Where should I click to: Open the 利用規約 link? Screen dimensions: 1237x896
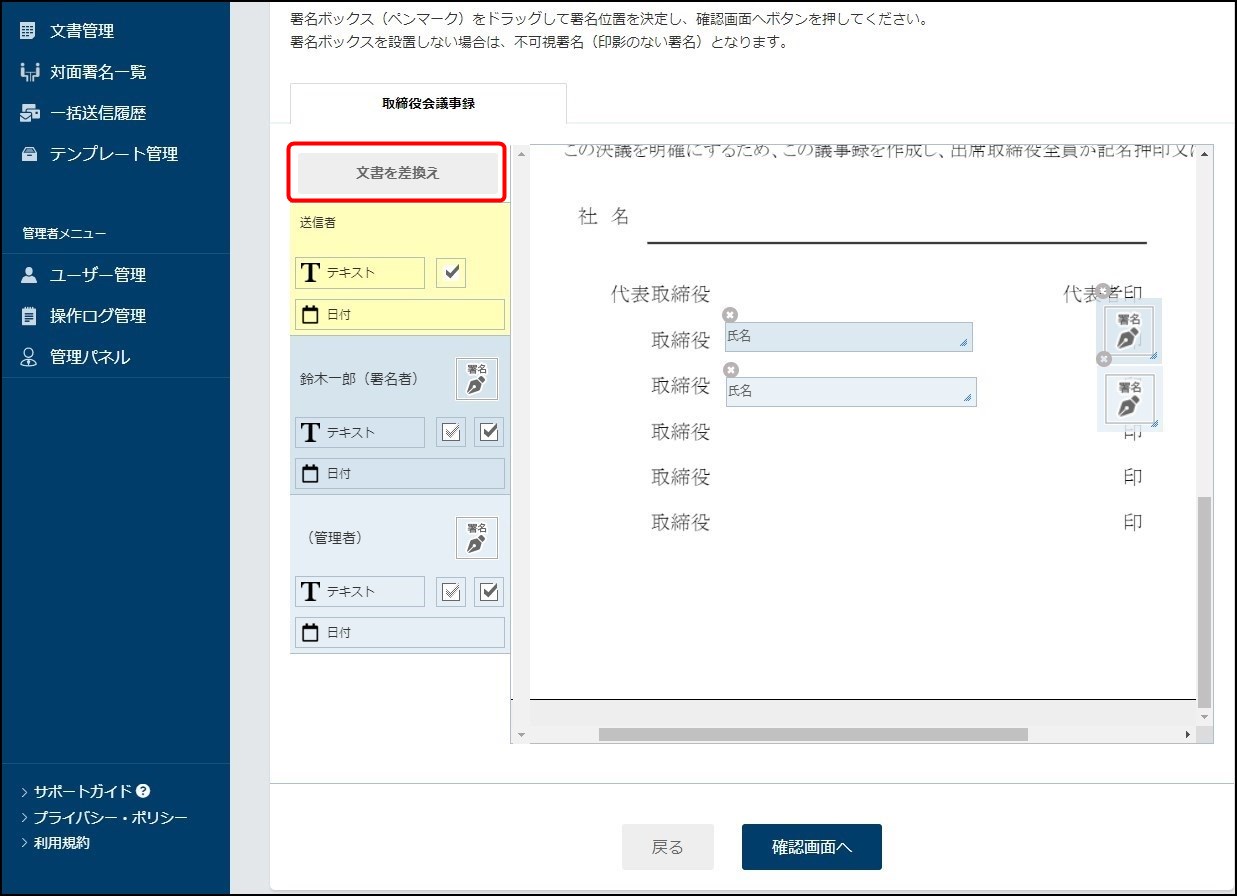pos(62,843)
